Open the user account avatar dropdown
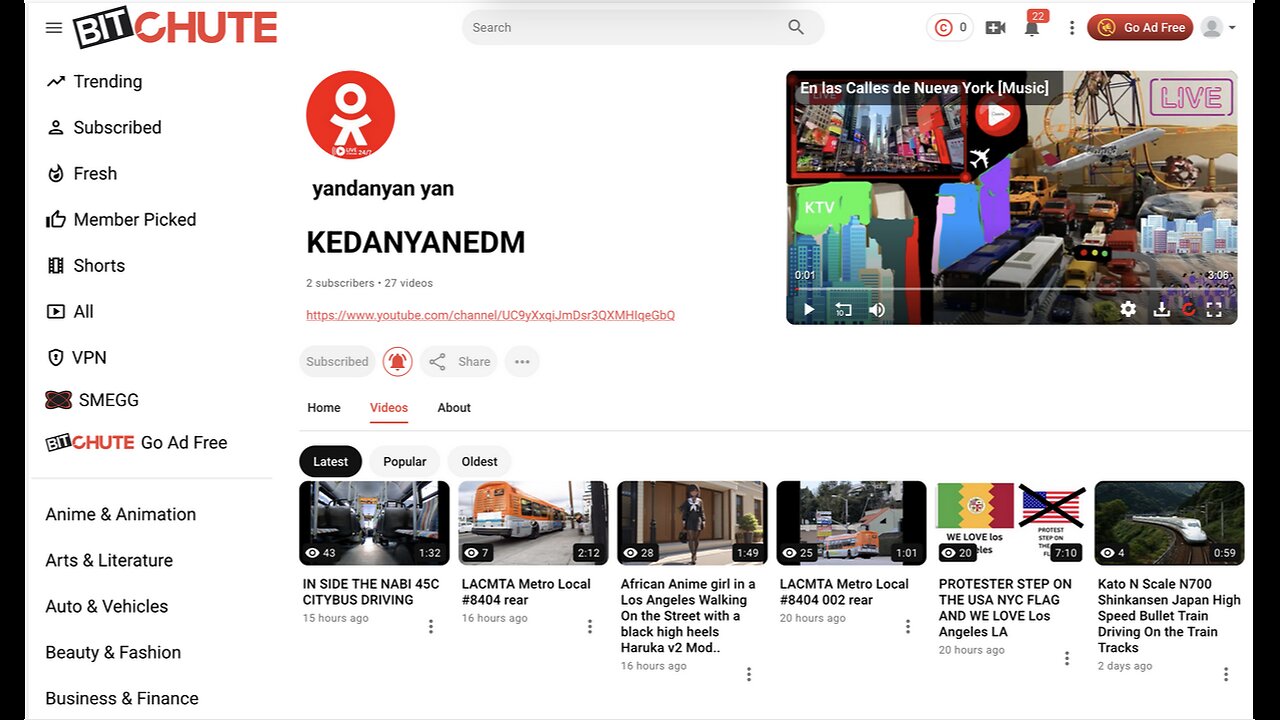This screenshot has height=720, width=1280. coord(1218,28)
